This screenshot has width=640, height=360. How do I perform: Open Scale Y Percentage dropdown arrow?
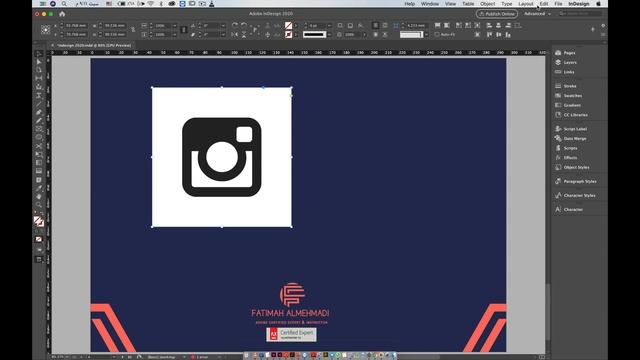[x=175, y=35]
